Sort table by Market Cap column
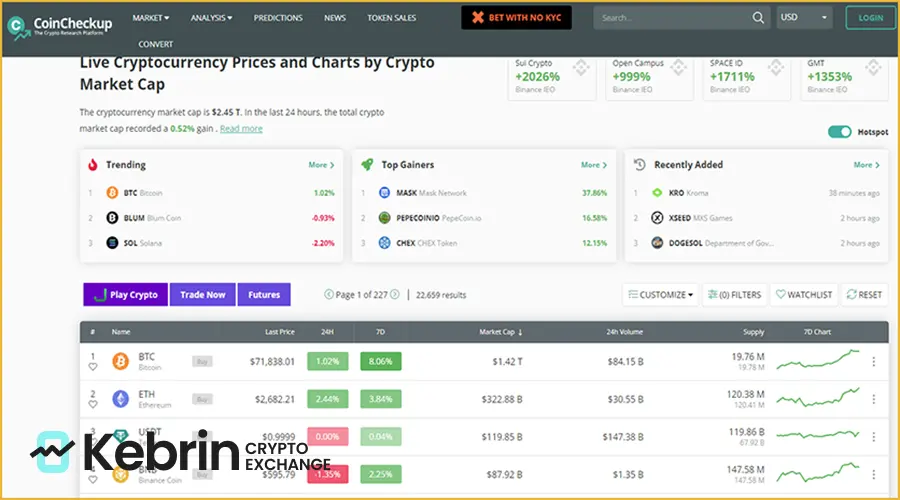The image size is (900, 500). tap(501, 332)
